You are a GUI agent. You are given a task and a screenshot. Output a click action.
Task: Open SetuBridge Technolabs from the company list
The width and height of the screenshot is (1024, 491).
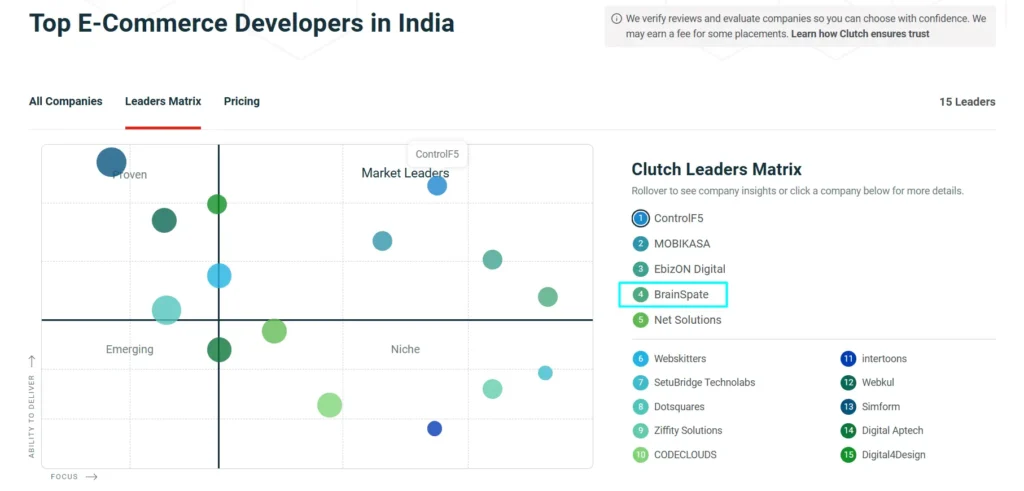(x=694, y=383)
